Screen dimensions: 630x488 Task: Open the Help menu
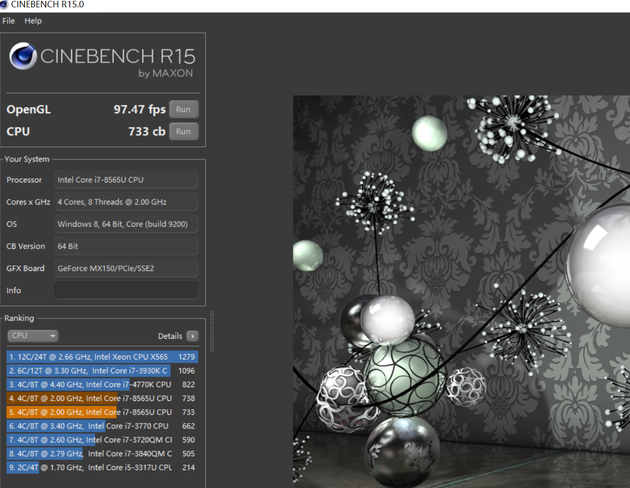[33, 21]
